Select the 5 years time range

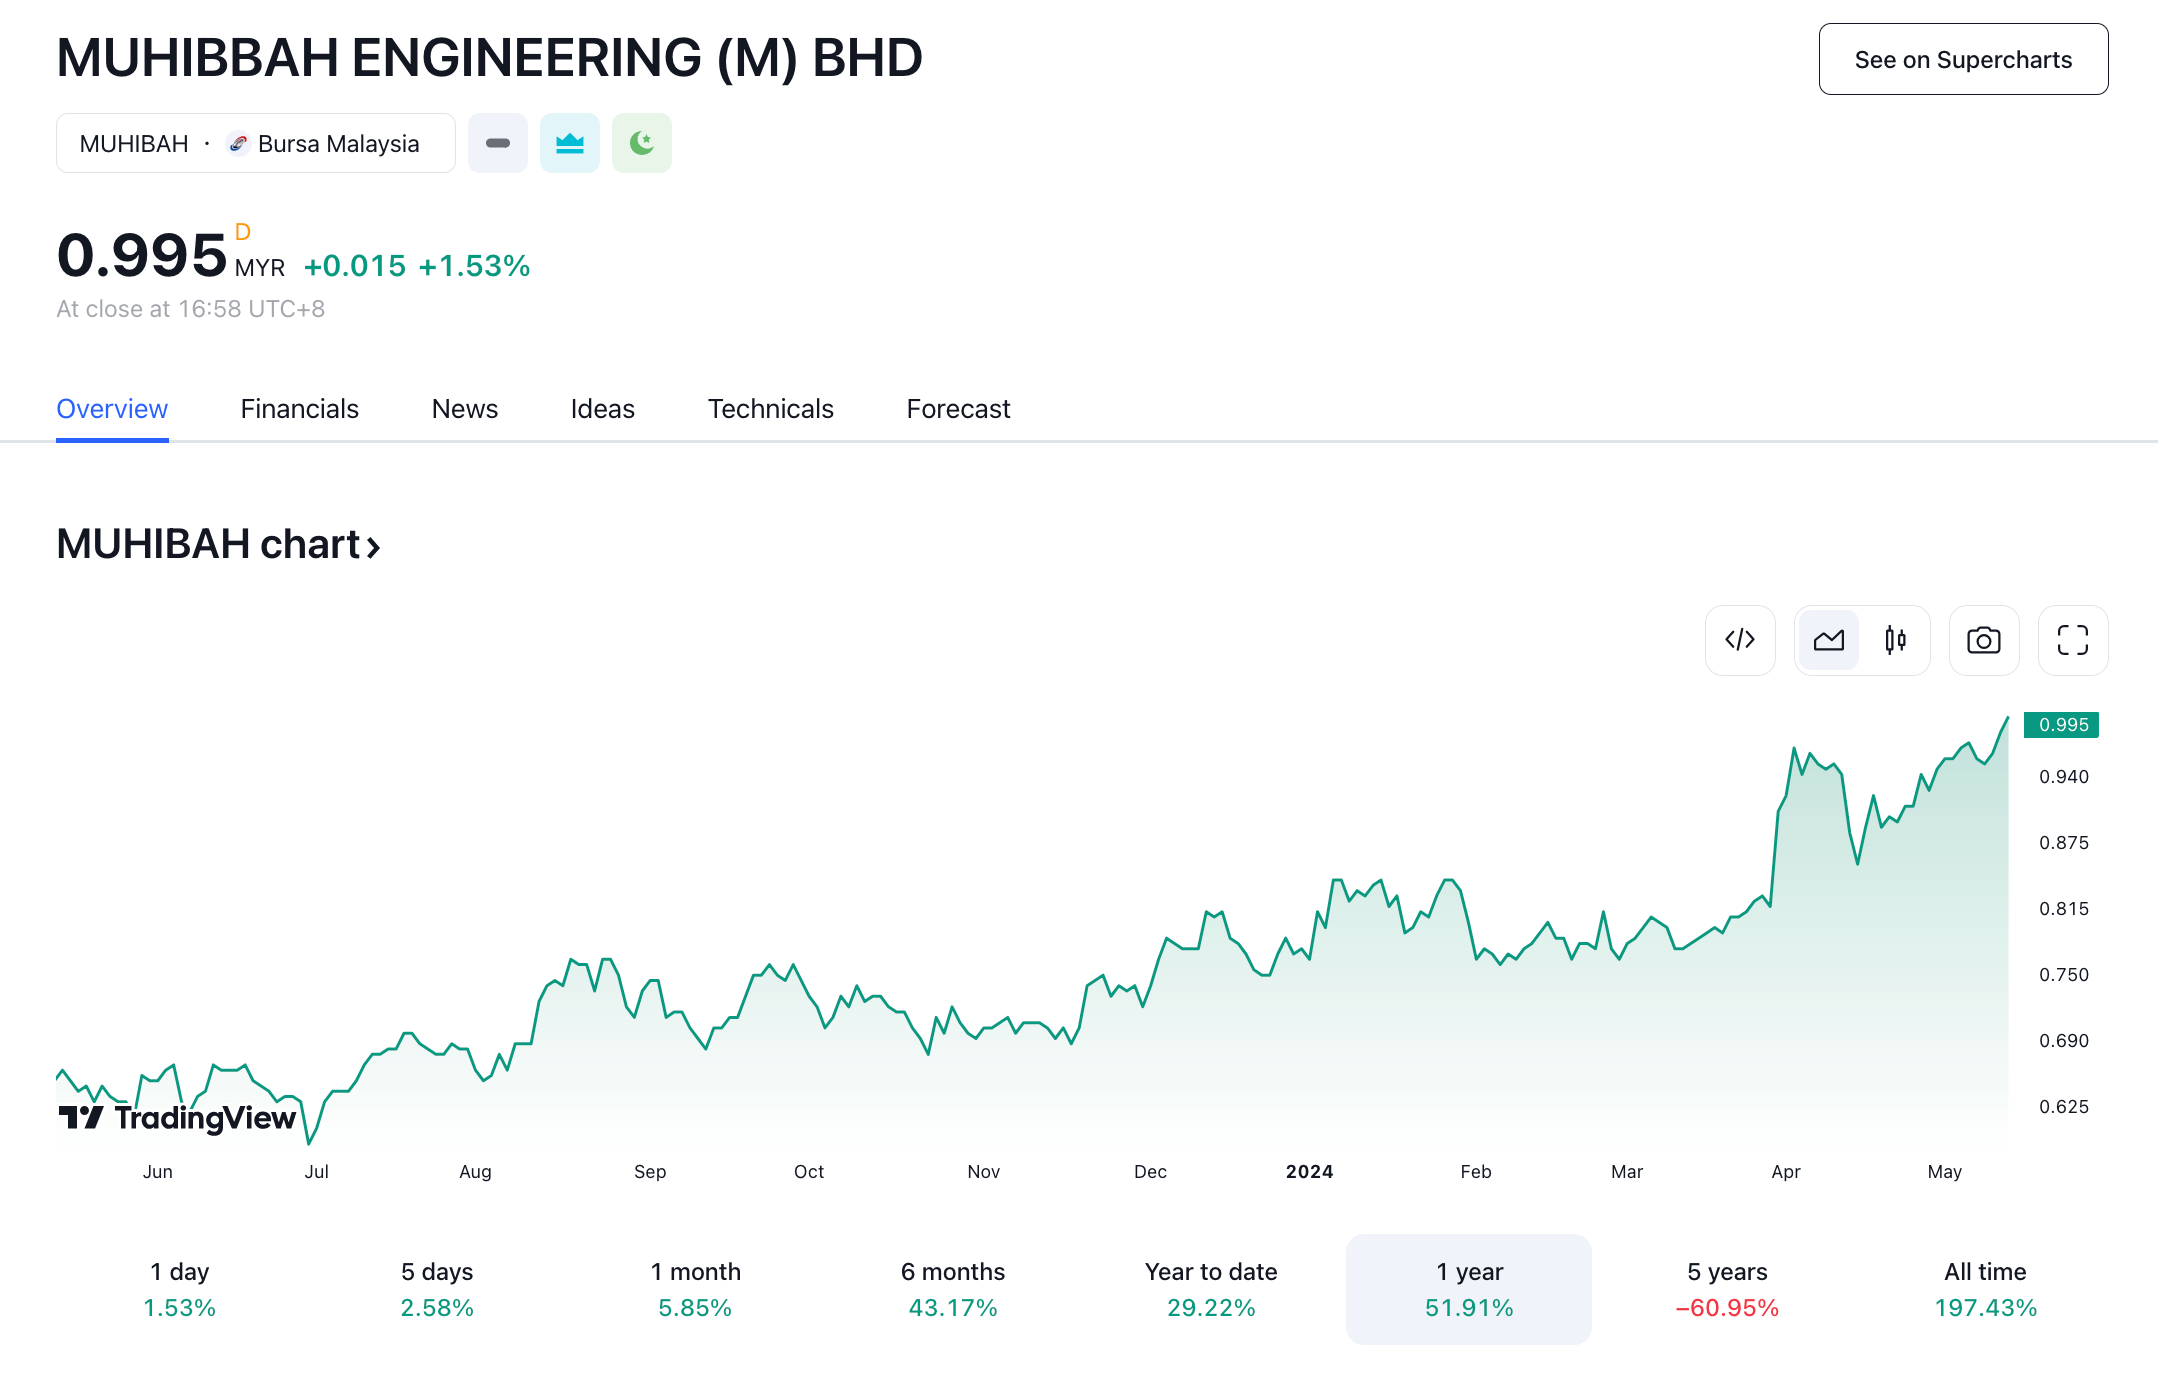[x=1726, y=1289]
